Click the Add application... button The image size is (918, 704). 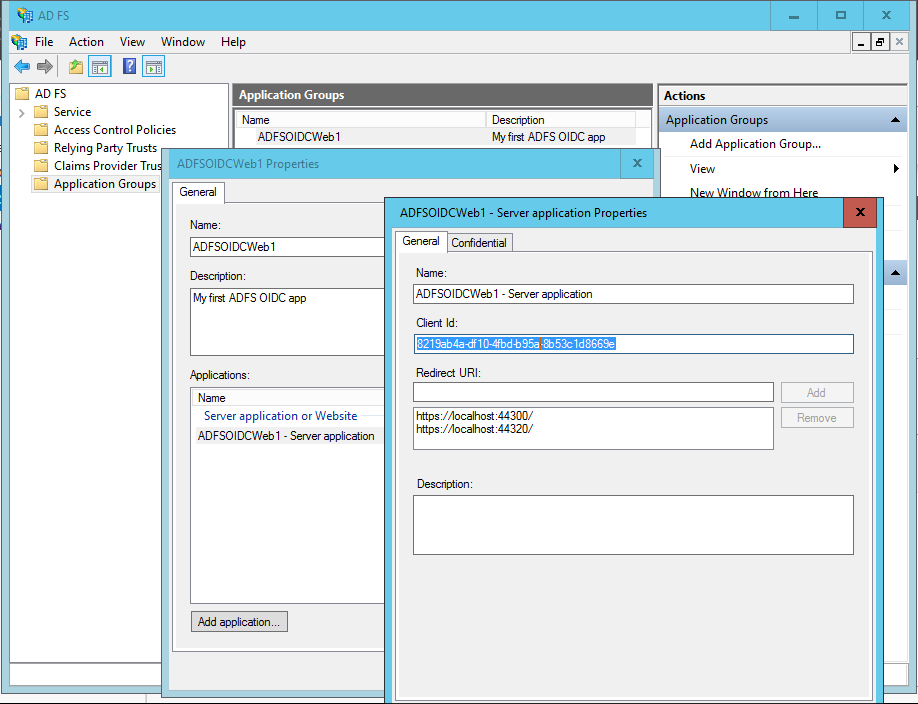(239, 621)
